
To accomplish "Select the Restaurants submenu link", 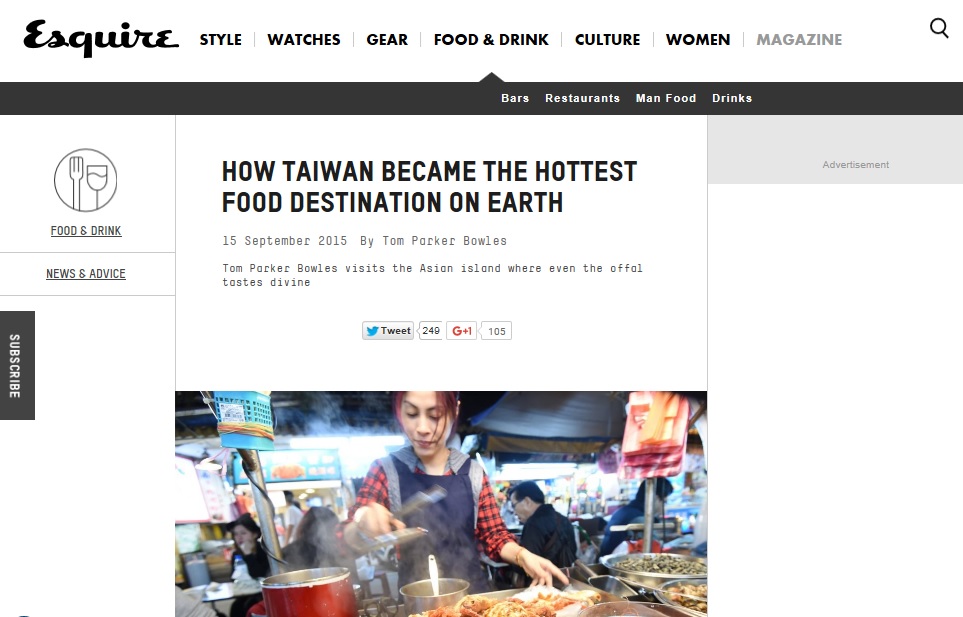I will pyautogui.click(x=582, y=98).
